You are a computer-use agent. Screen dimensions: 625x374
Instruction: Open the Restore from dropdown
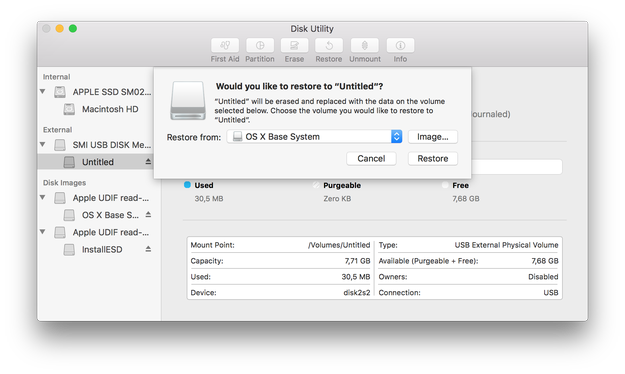click(x=314, y=137)
